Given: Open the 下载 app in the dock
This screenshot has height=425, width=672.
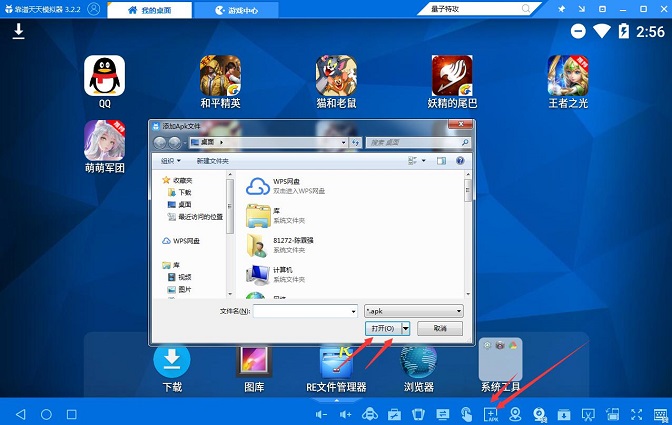Looking at the screenshot, I should click(172, 359).
